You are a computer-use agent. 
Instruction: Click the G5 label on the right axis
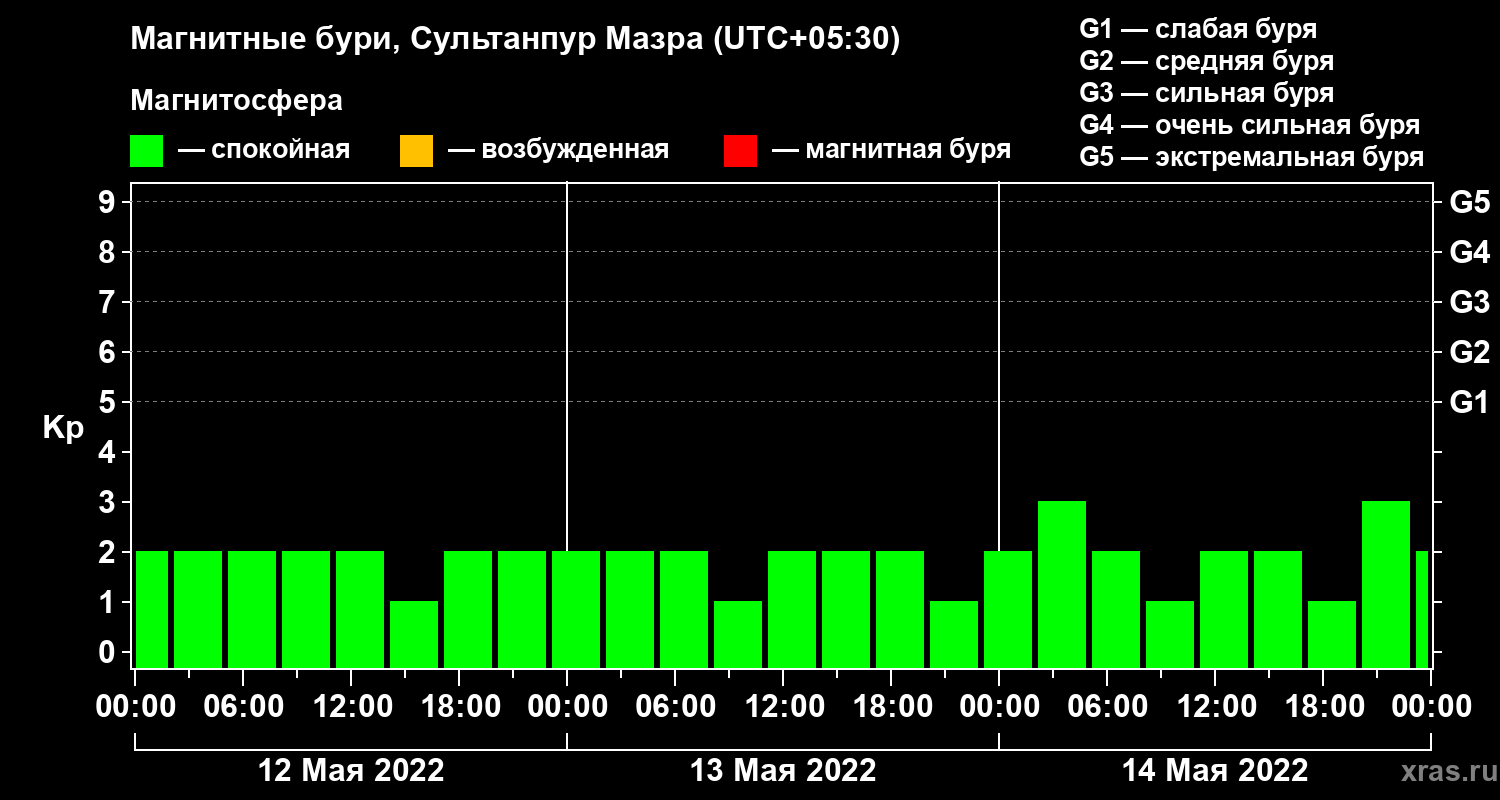click(1470, 202)
